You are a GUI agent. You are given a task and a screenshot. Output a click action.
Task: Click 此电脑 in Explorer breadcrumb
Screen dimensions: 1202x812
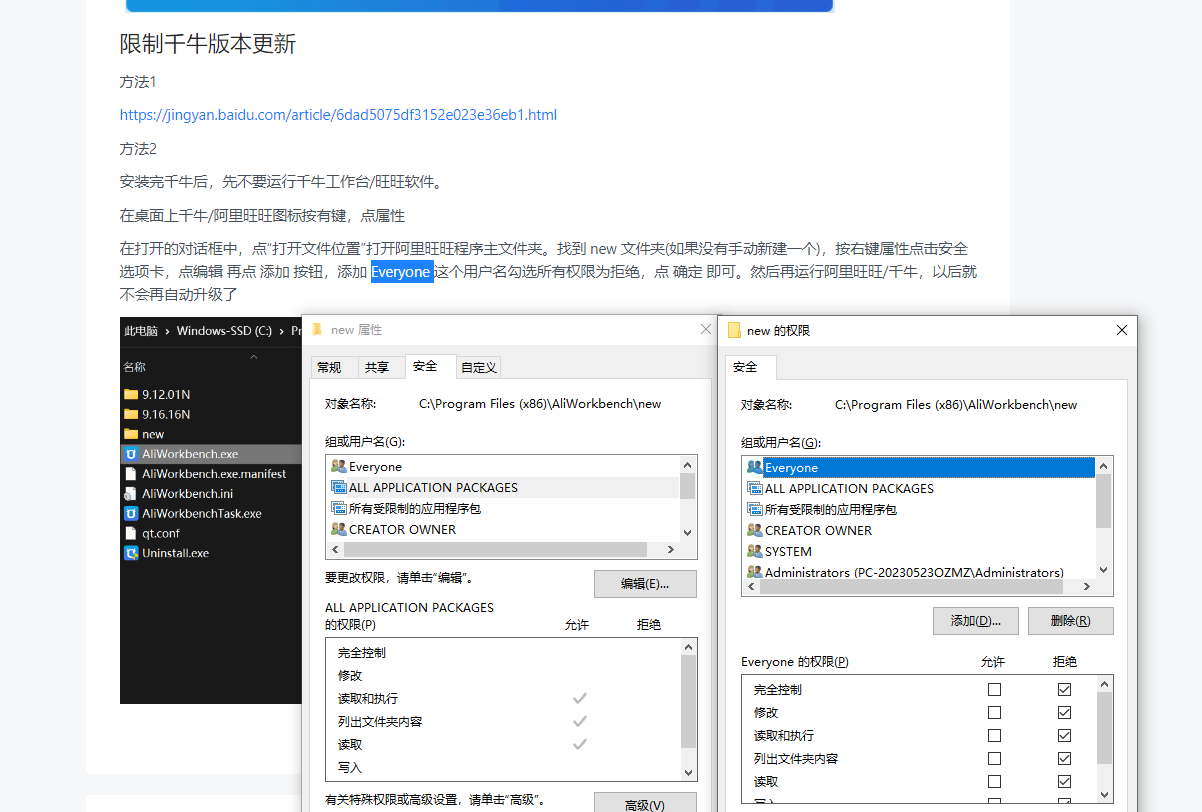[x=141, y=331]
